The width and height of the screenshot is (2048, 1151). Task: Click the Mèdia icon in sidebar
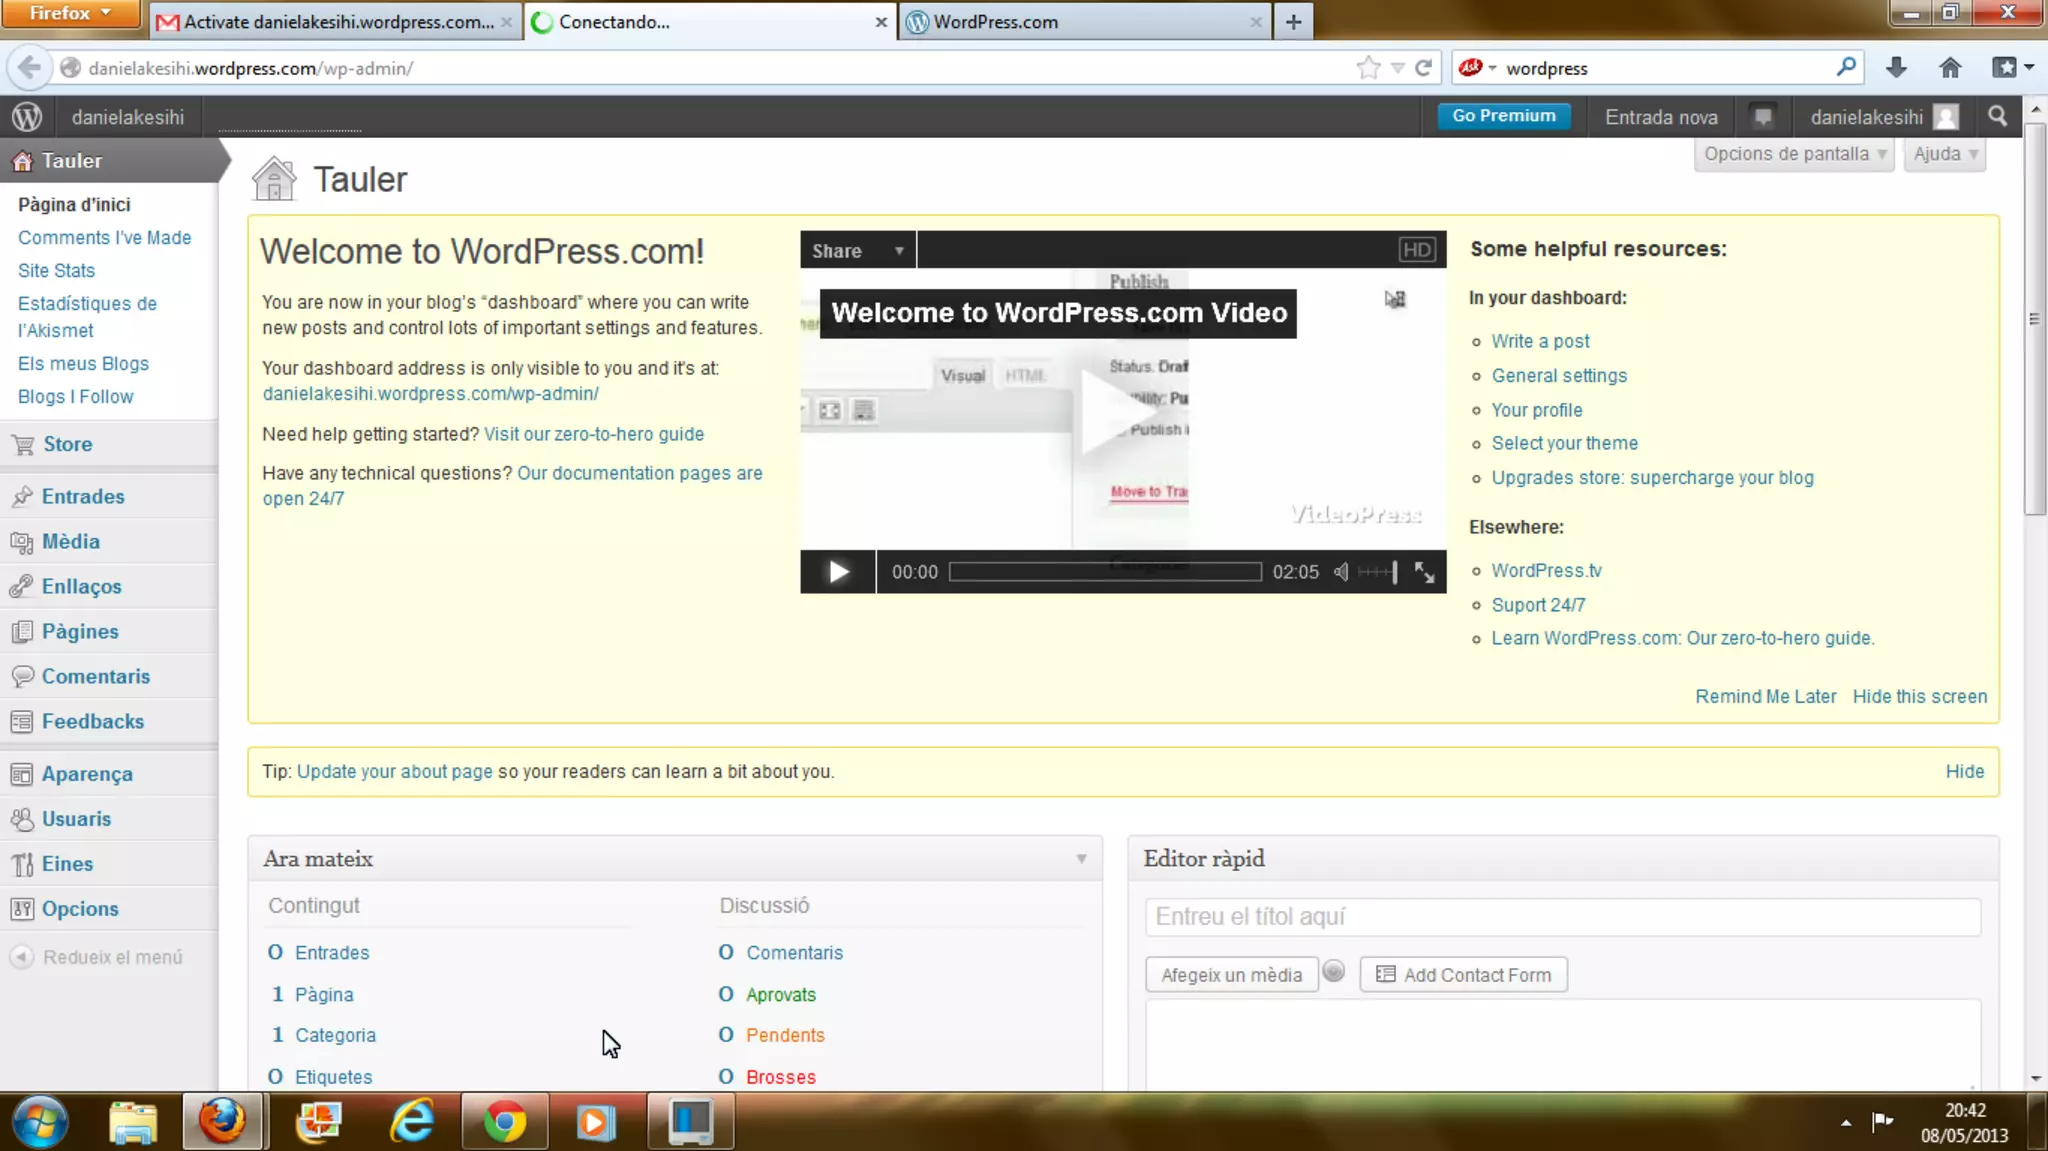22,542
